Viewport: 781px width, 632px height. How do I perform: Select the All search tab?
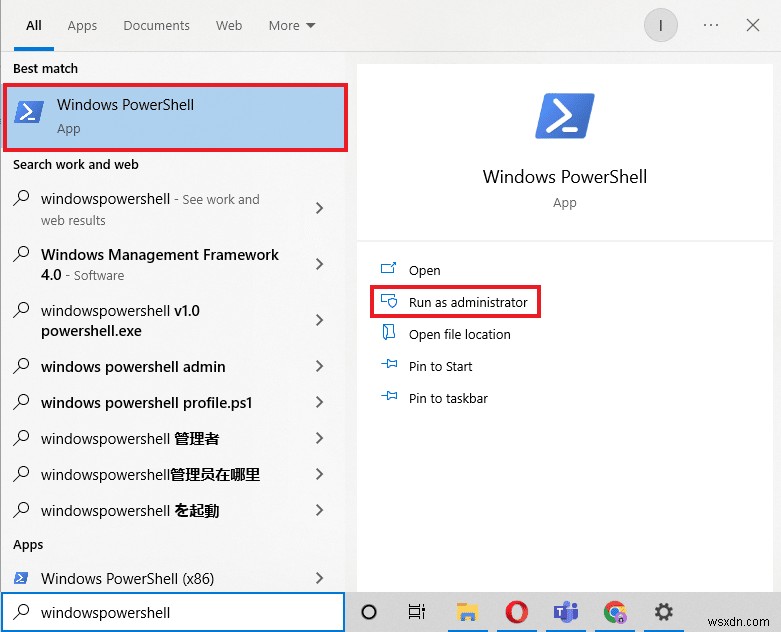[x=34, y=25]
